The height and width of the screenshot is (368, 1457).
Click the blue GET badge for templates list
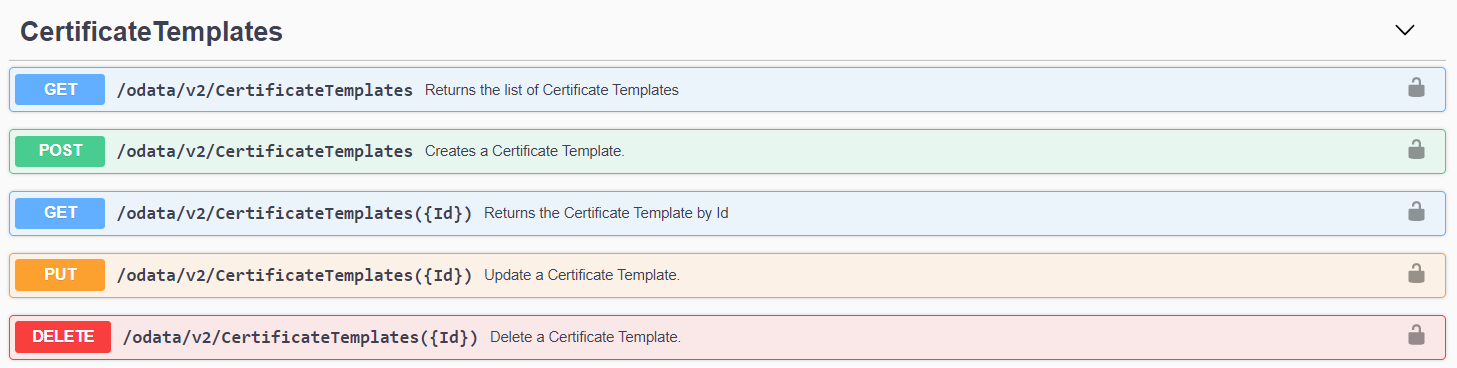pyautogui.click(x=60, y=89)
